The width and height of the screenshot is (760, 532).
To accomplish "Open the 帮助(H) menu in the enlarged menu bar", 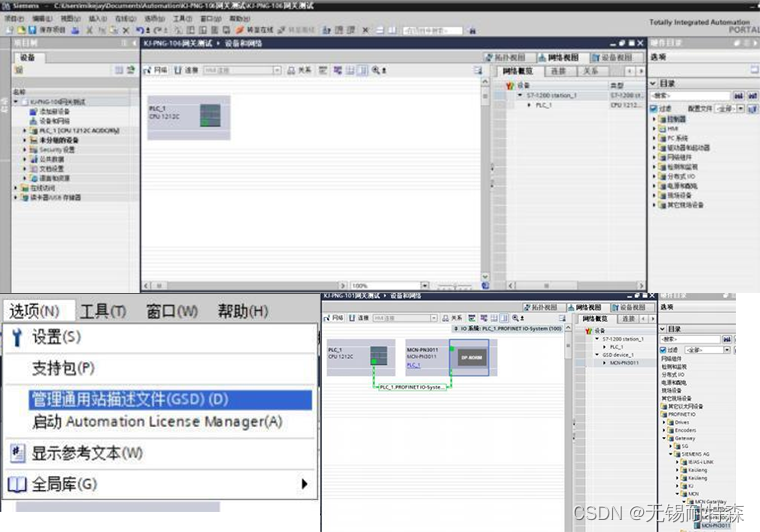I will click(243, 311).
